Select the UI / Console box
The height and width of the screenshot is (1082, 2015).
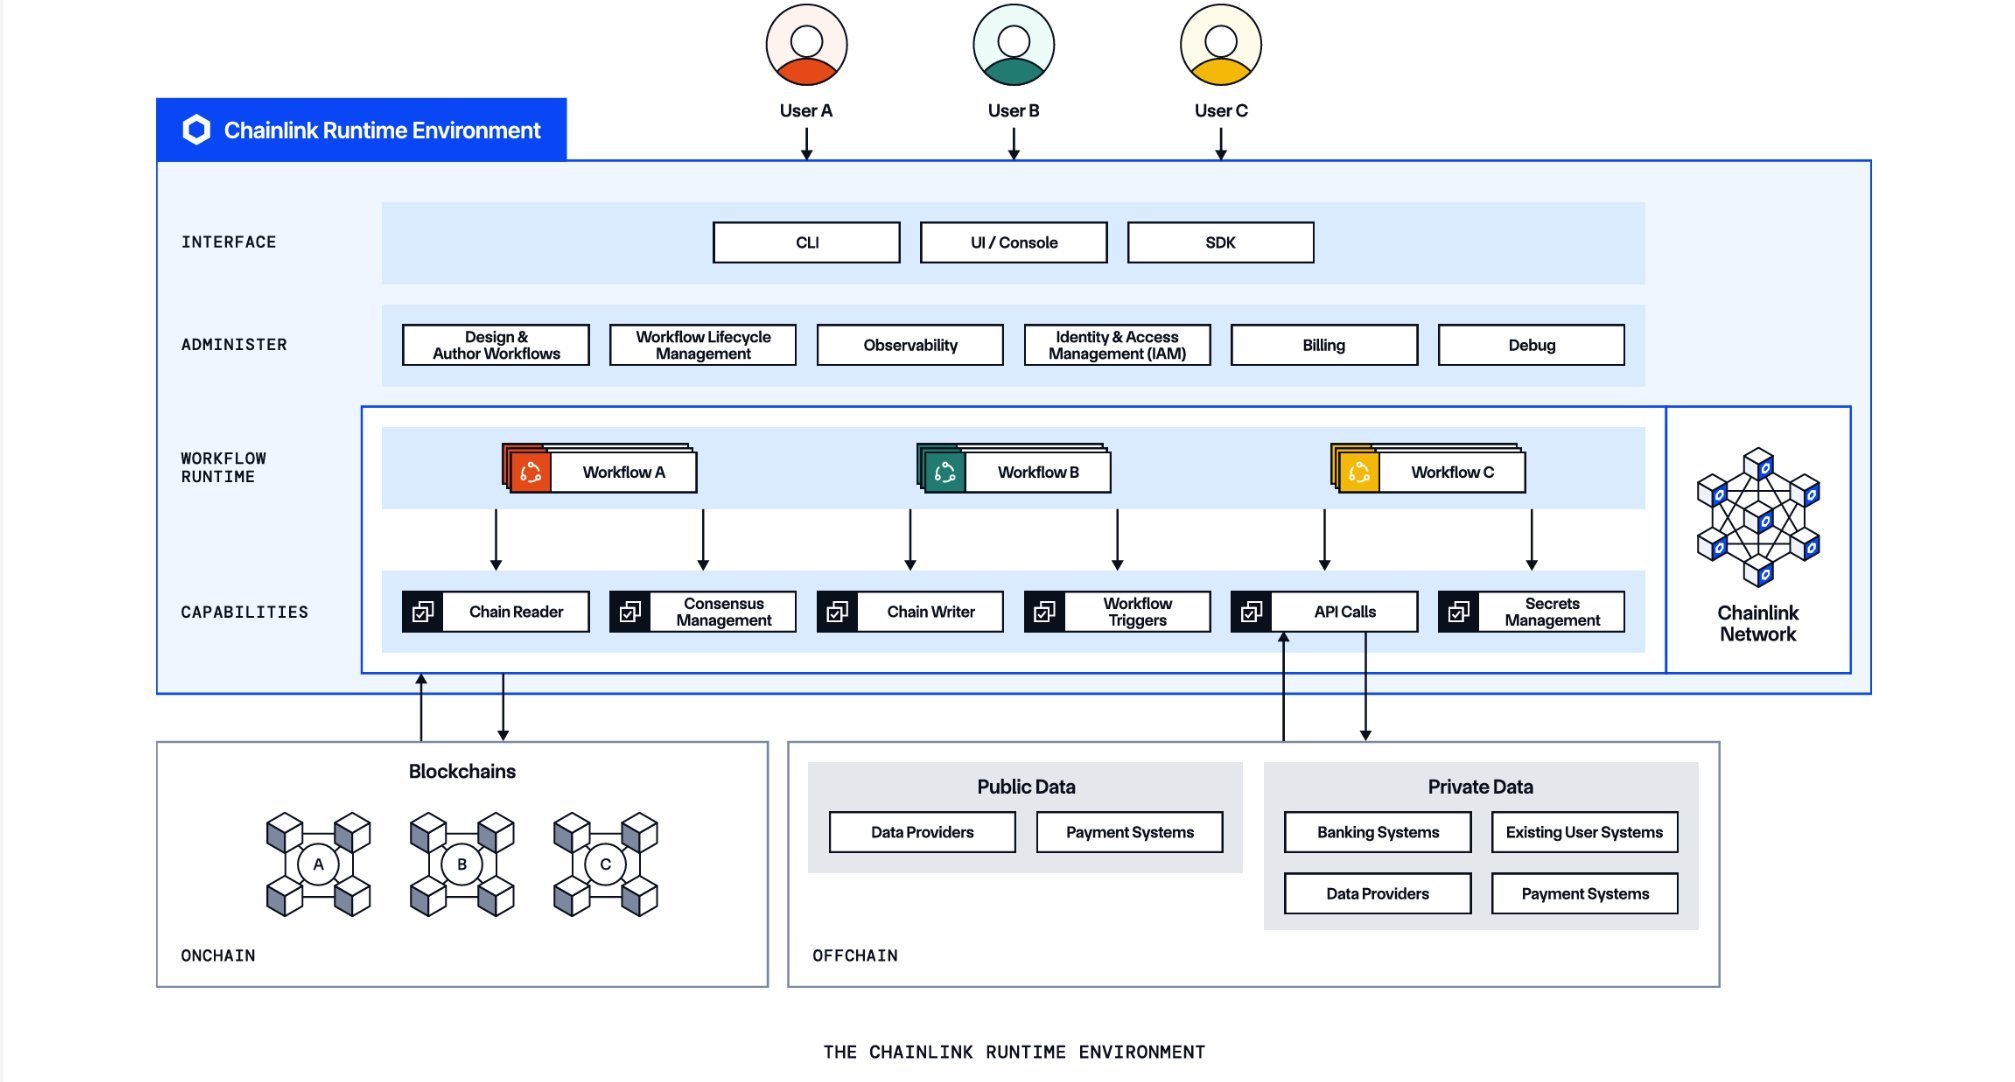1013,243
